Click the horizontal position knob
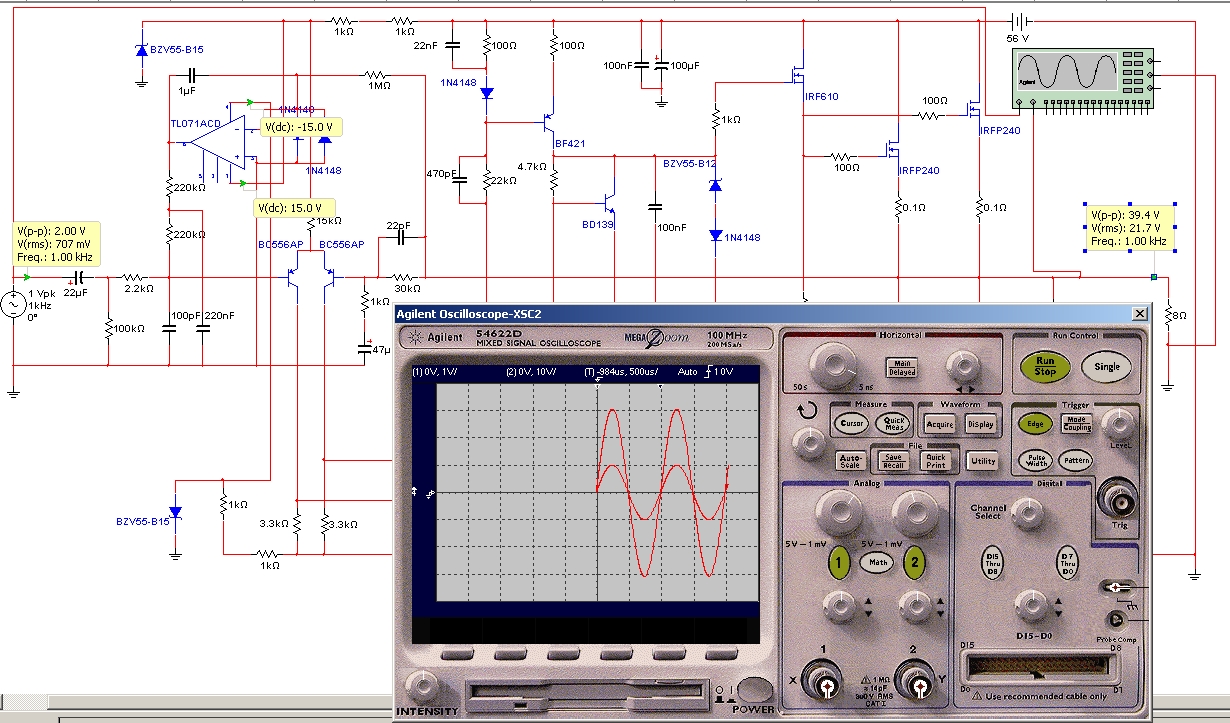This screenshot has width=1230, height=723. pos(963,364)
